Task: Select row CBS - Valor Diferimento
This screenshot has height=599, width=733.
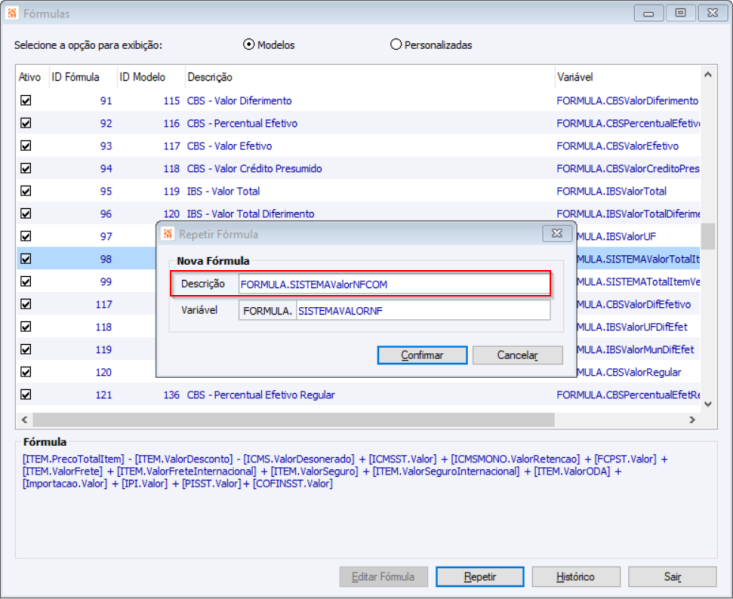Action: pyautogui.click(x=358, y=101)
